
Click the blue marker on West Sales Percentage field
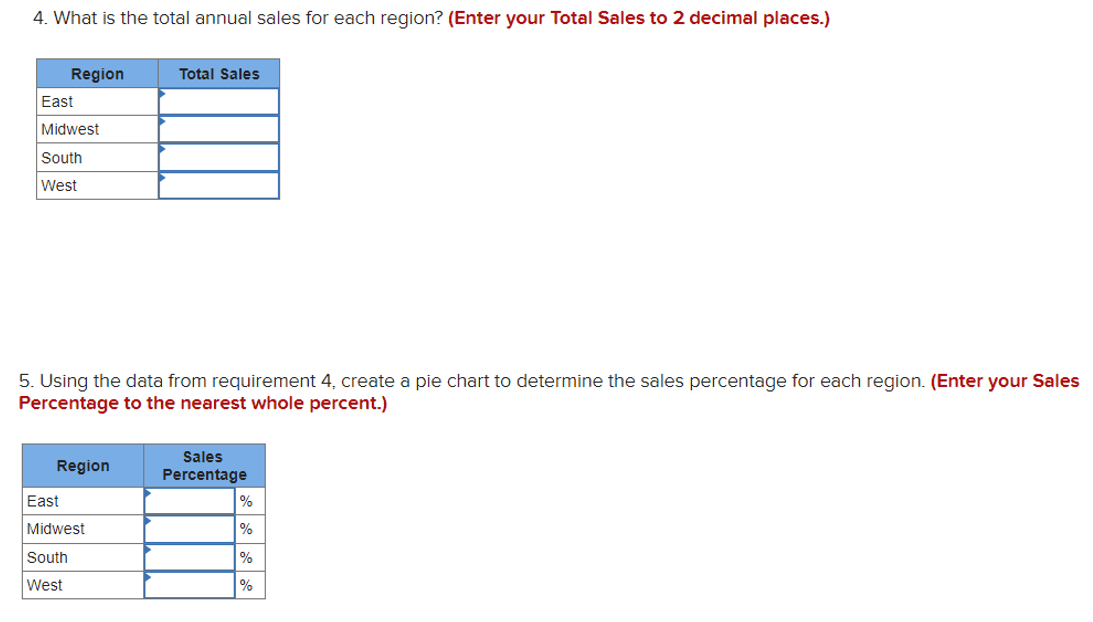tap(148, 579)
